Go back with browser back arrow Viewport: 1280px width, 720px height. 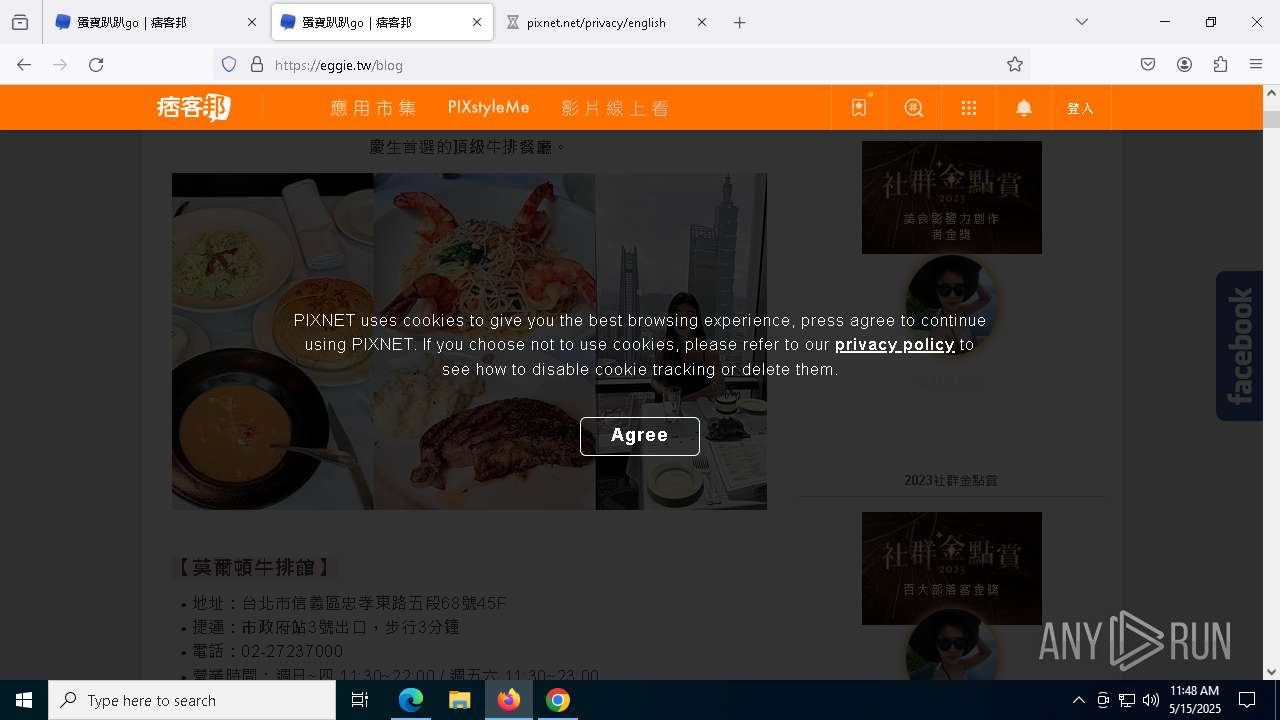tap(24, 65)
